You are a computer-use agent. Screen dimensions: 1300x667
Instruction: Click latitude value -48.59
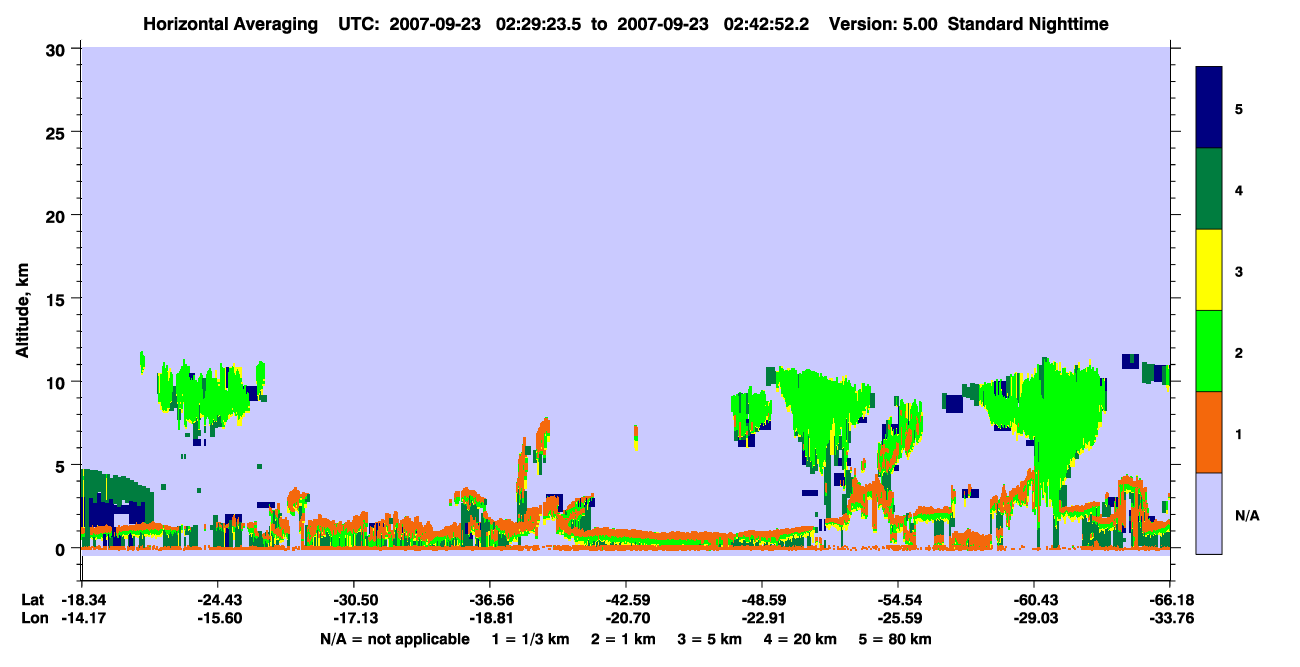pyautogui.click(x=762, y=600)
